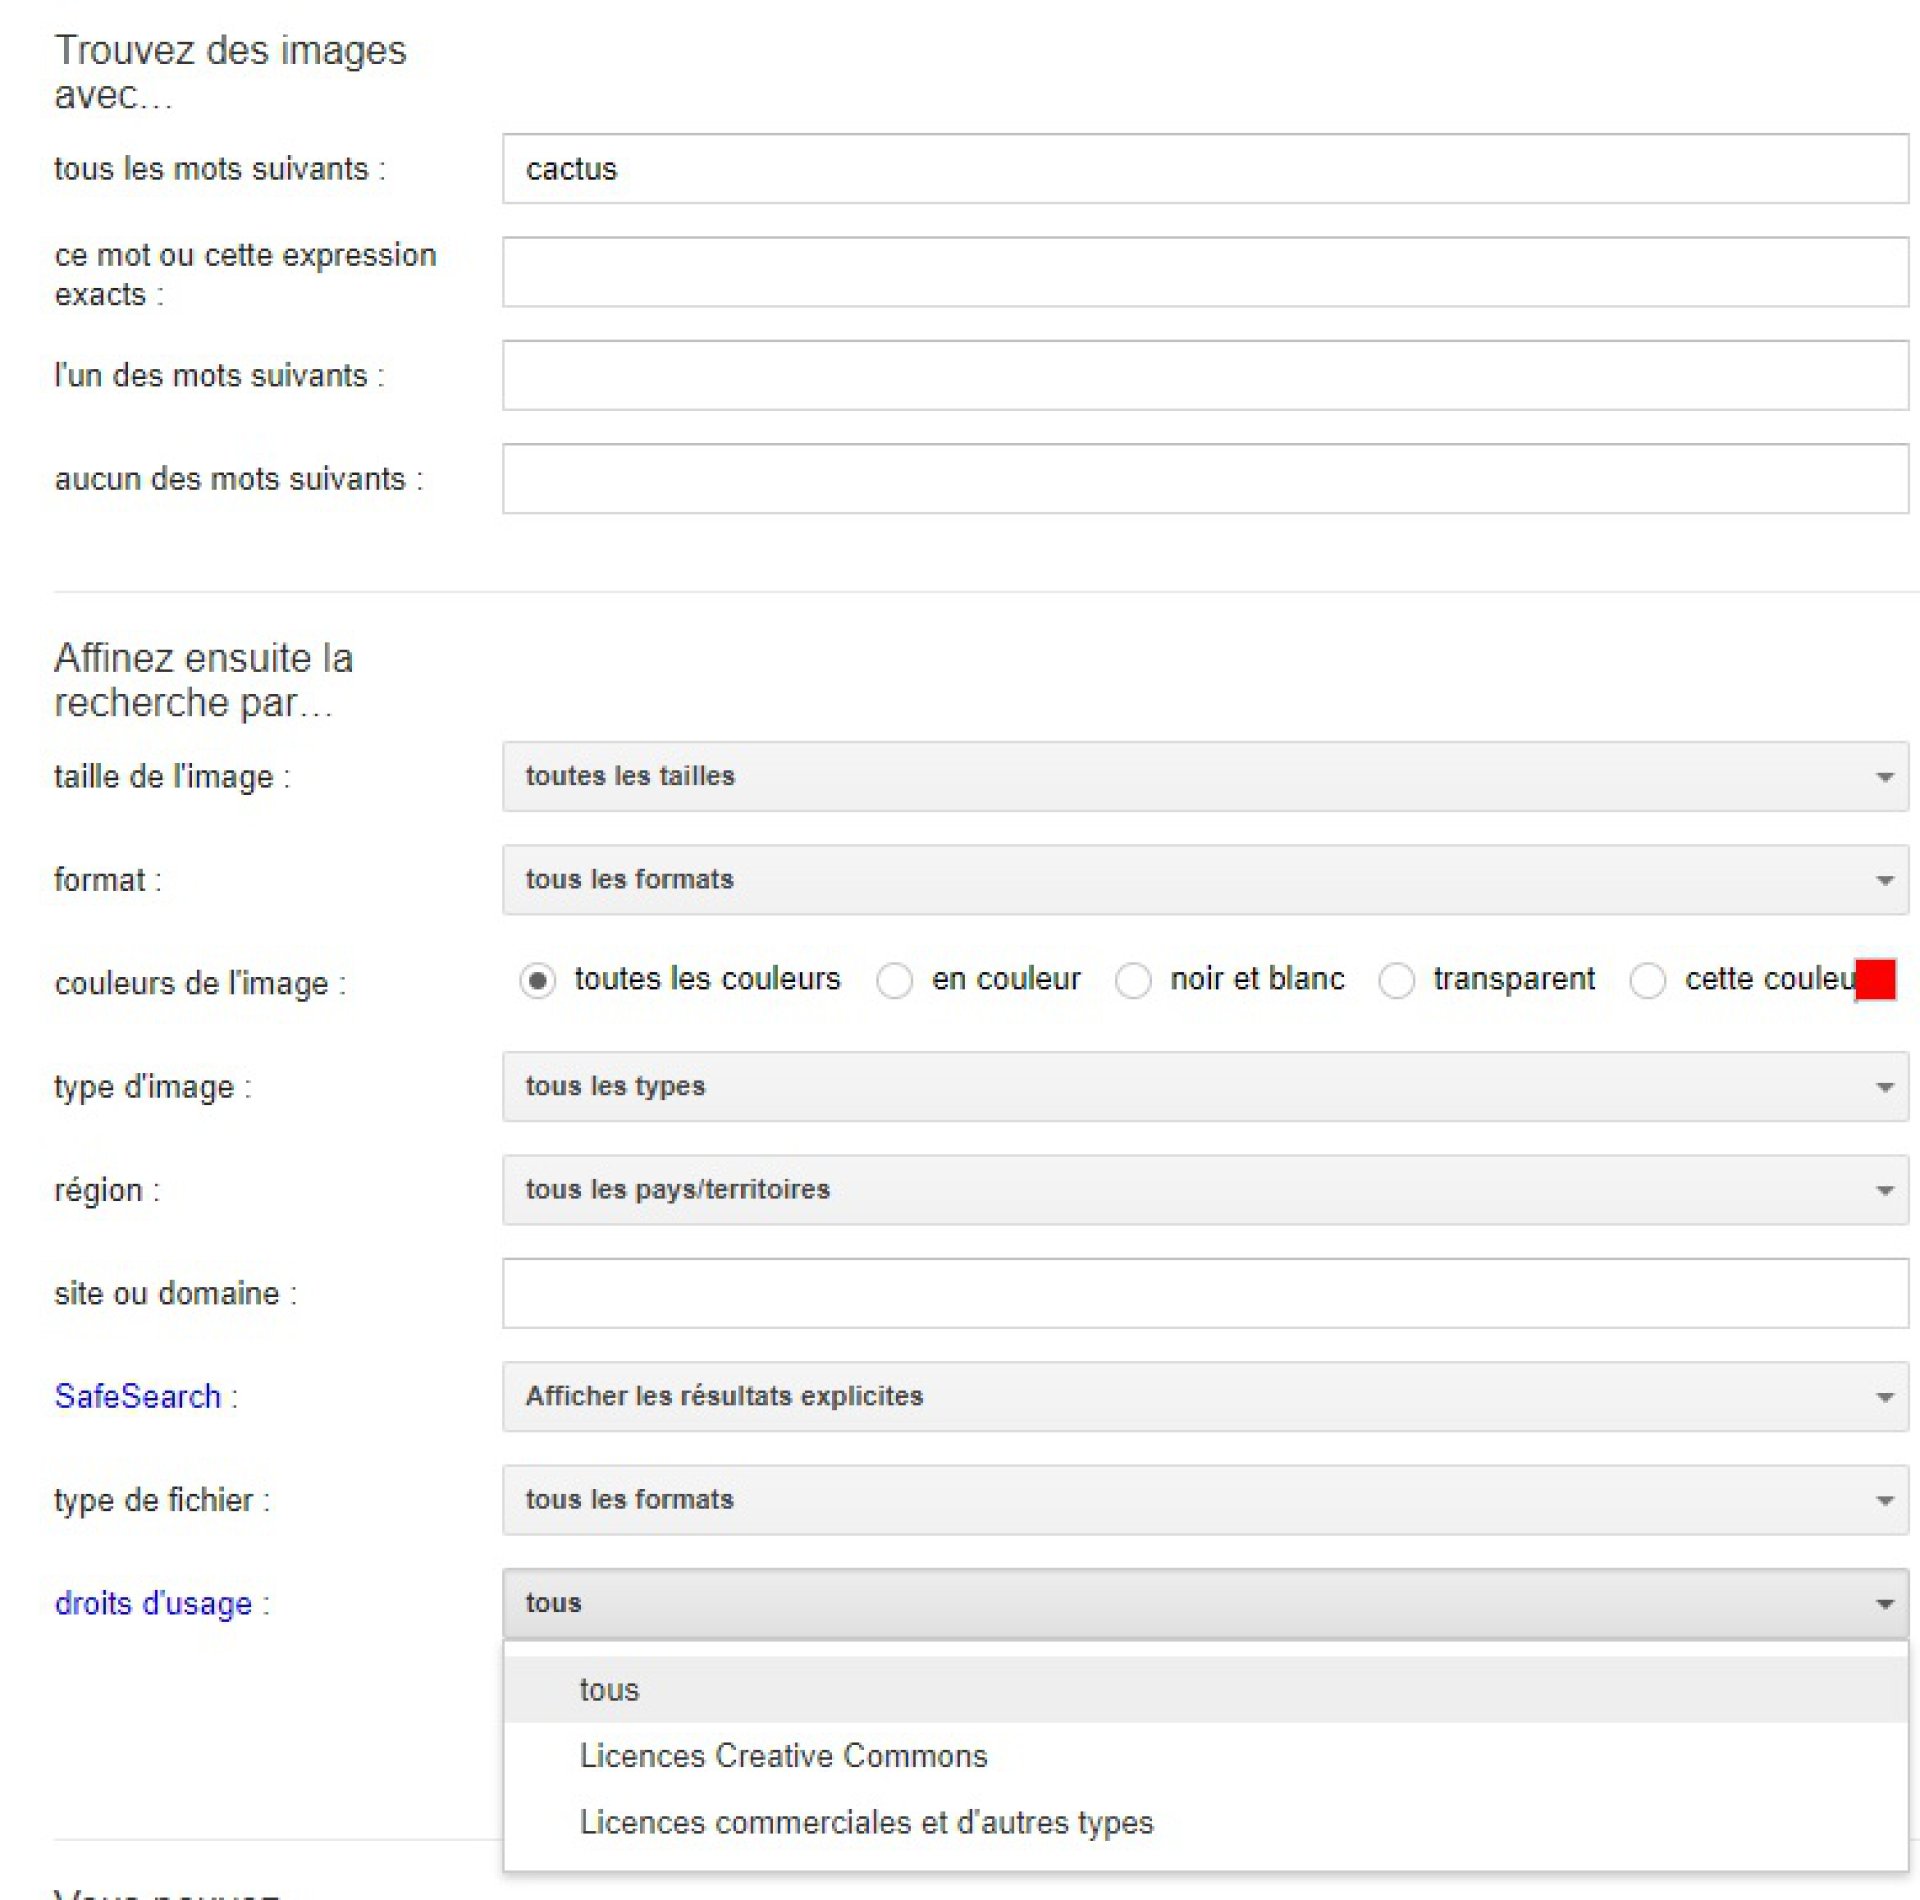1920x1900 pixels.
Task: Open the 'taille de l'image' dropdown
Action: coord(1205,777)
